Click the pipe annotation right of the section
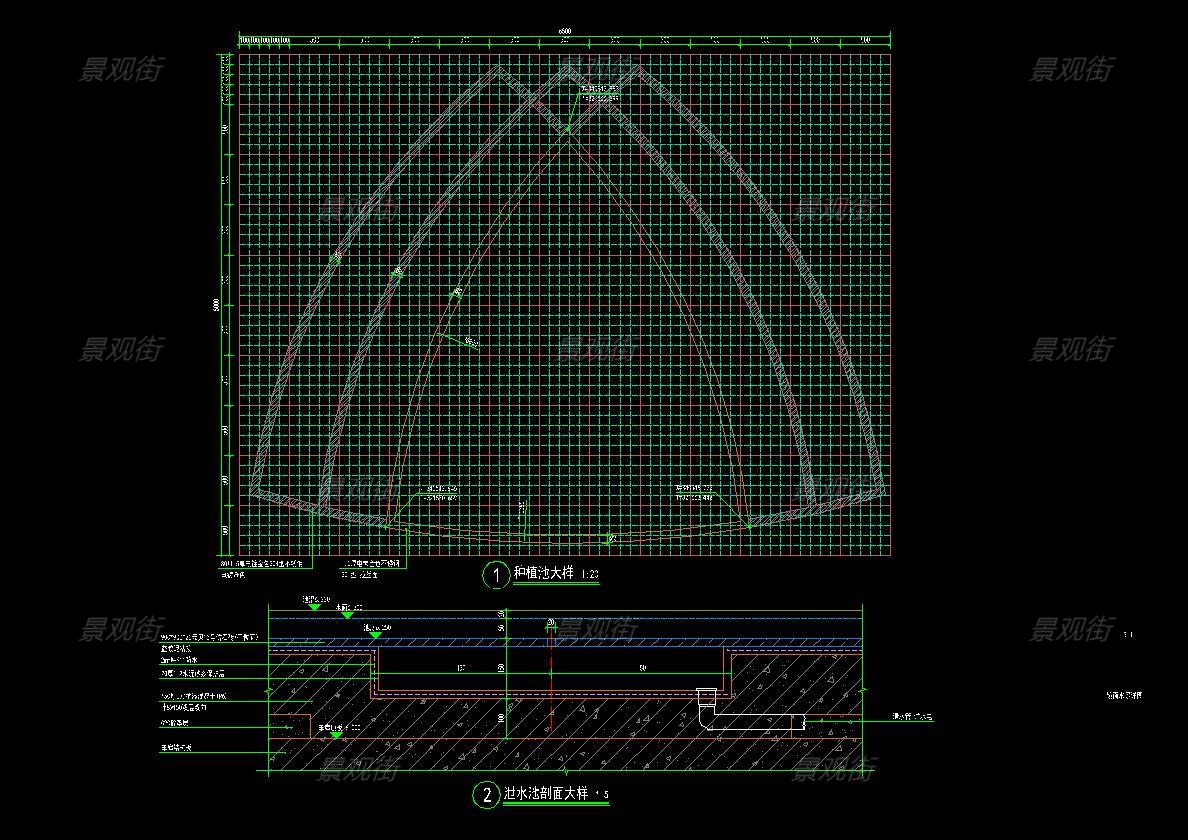 pos(912,717)
